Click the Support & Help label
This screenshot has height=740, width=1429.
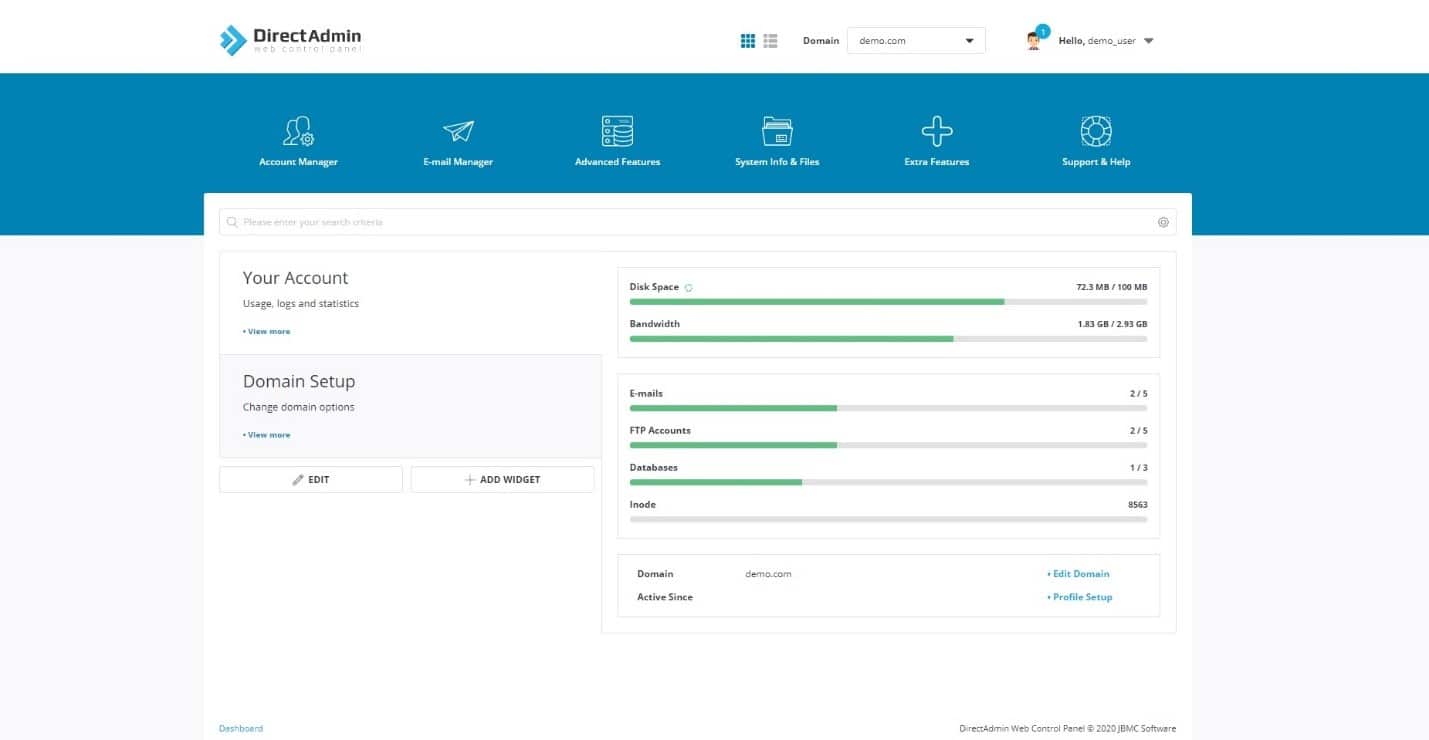pyautogui.click(x=1096, y=162)
